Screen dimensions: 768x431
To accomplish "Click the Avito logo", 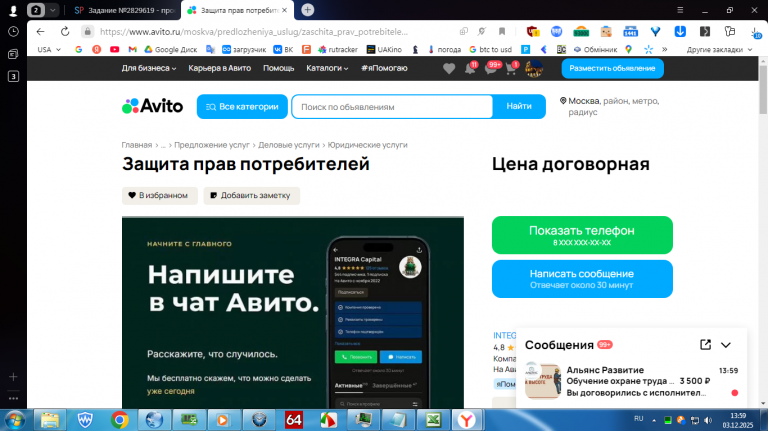I will [152, 106].
